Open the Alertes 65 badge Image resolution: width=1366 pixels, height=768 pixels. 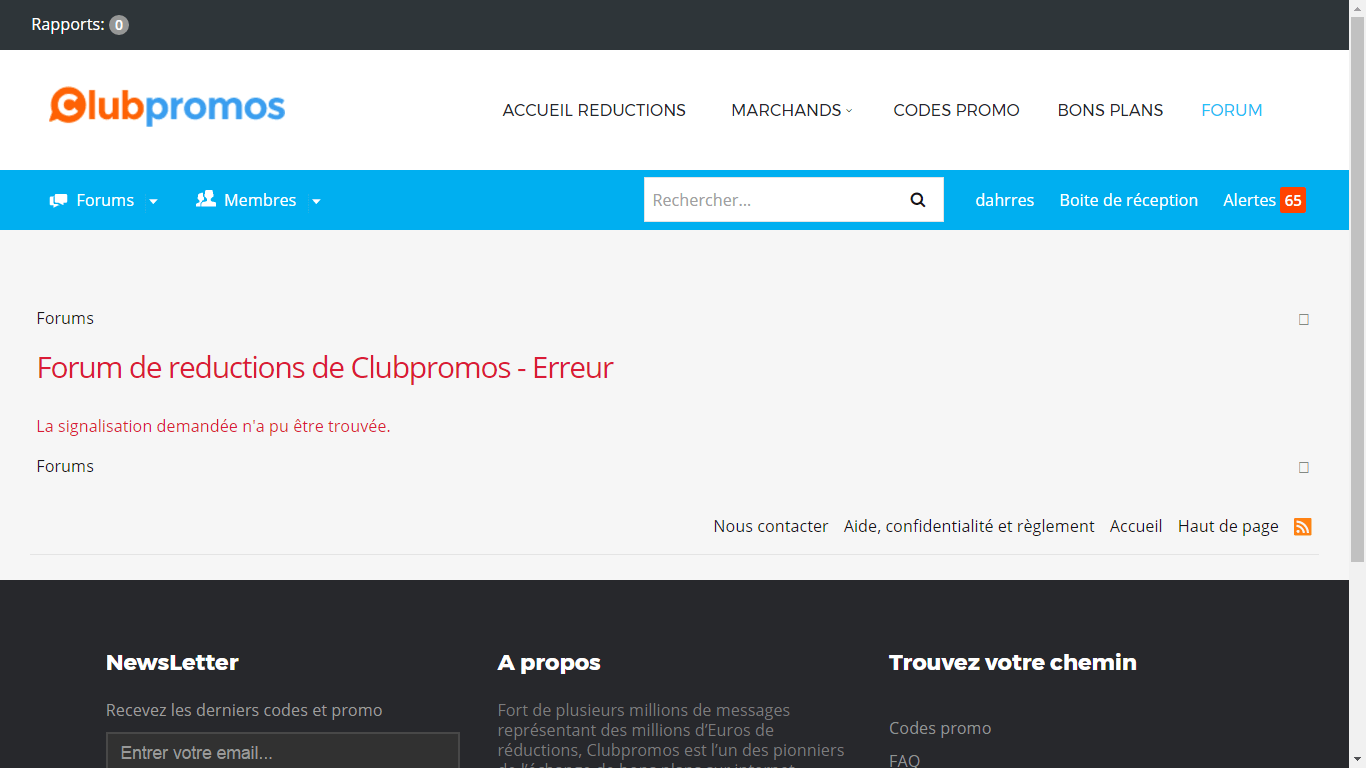(x=1292, y=200)
